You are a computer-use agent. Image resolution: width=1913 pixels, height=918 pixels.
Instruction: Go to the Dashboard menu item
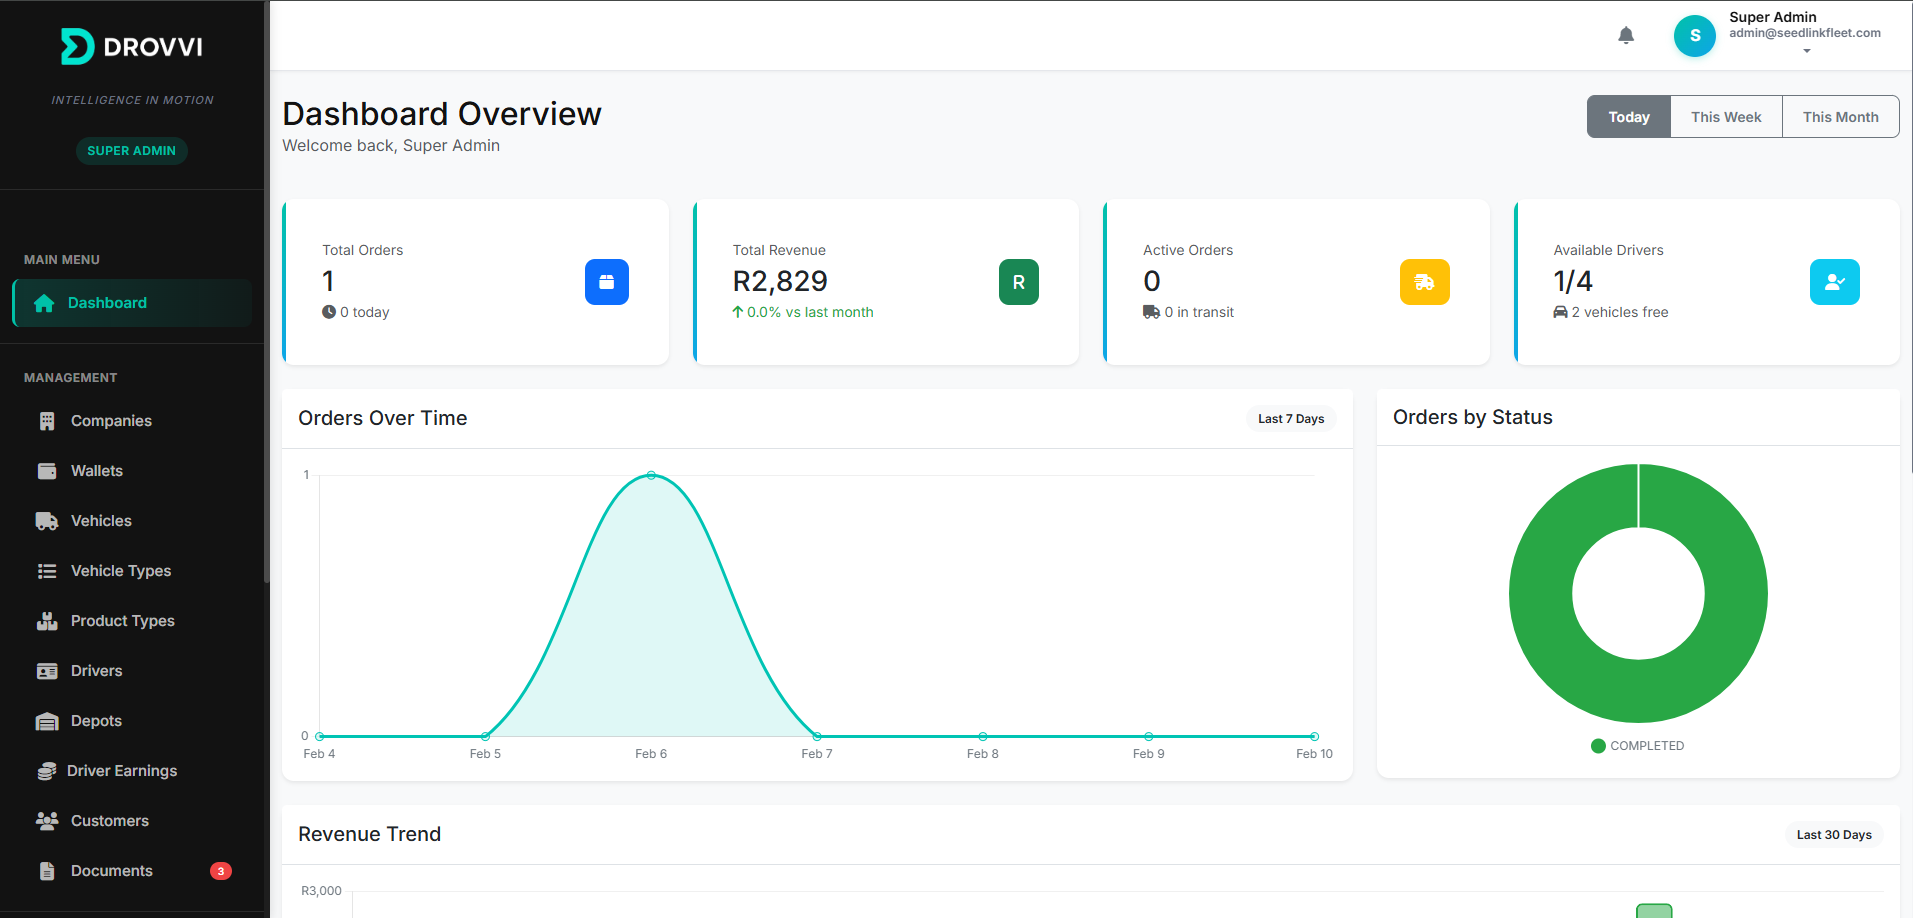point(131,303)
